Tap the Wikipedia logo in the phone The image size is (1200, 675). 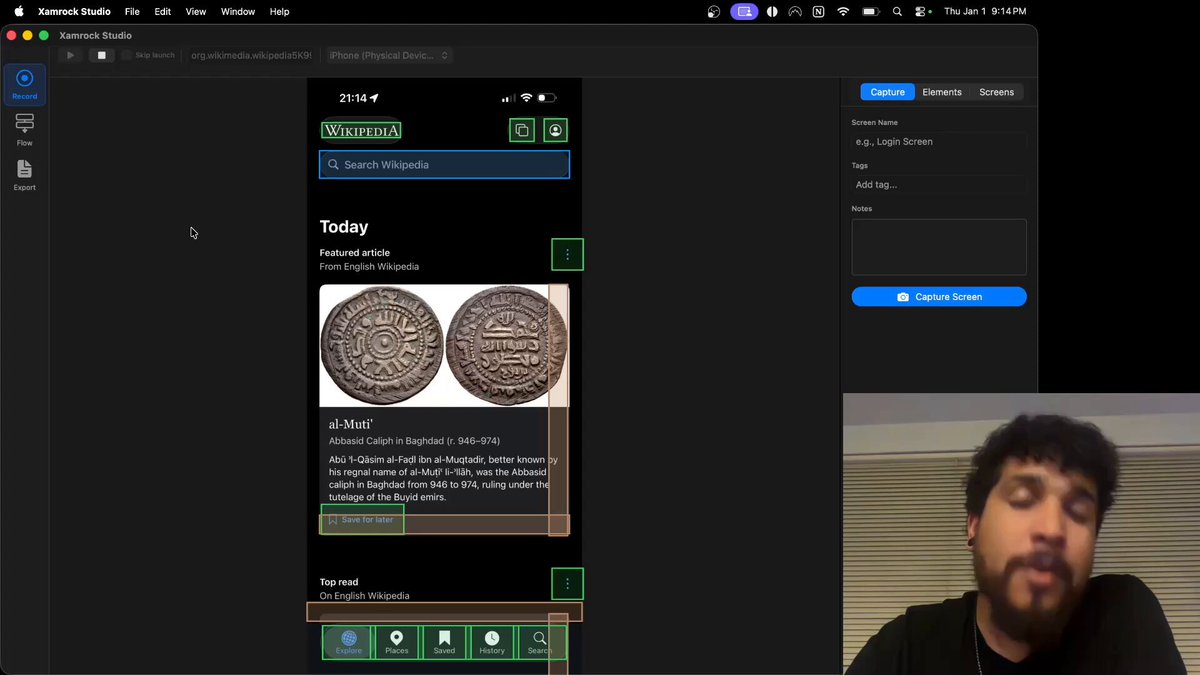tap(361, 130)
